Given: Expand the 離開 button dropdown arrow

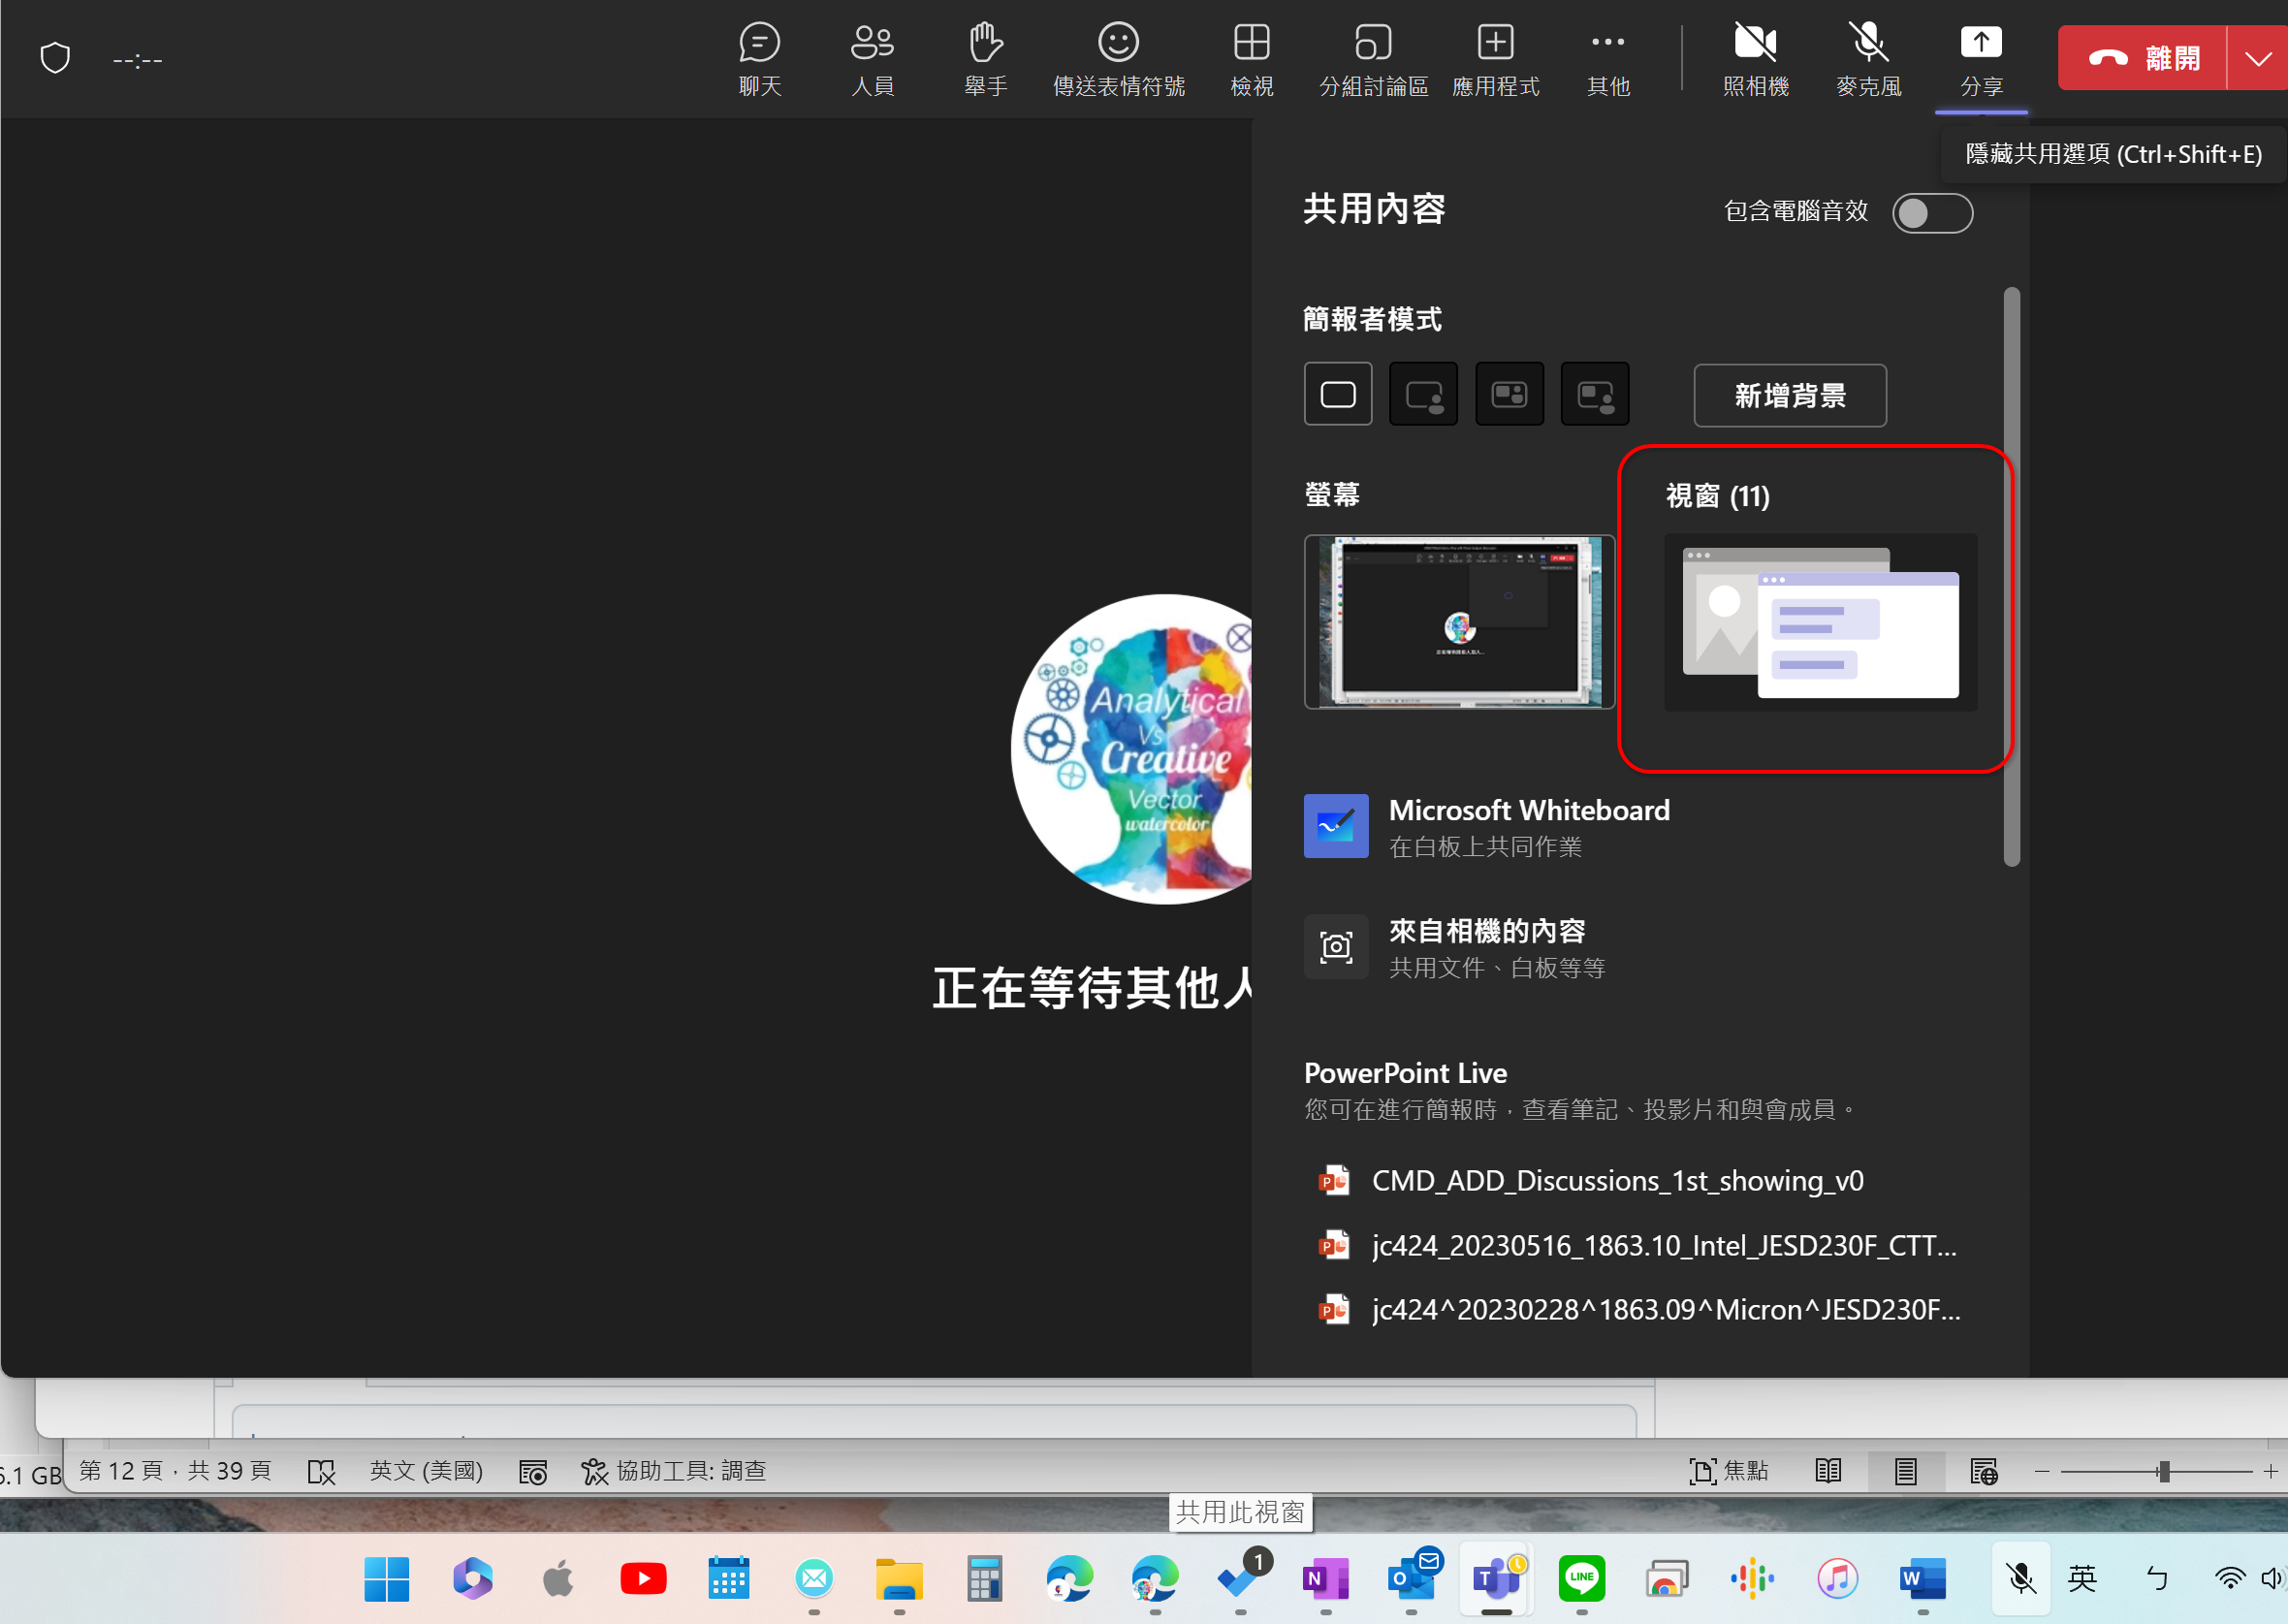Looking at the screenshot, I should tap(2258, 58).
